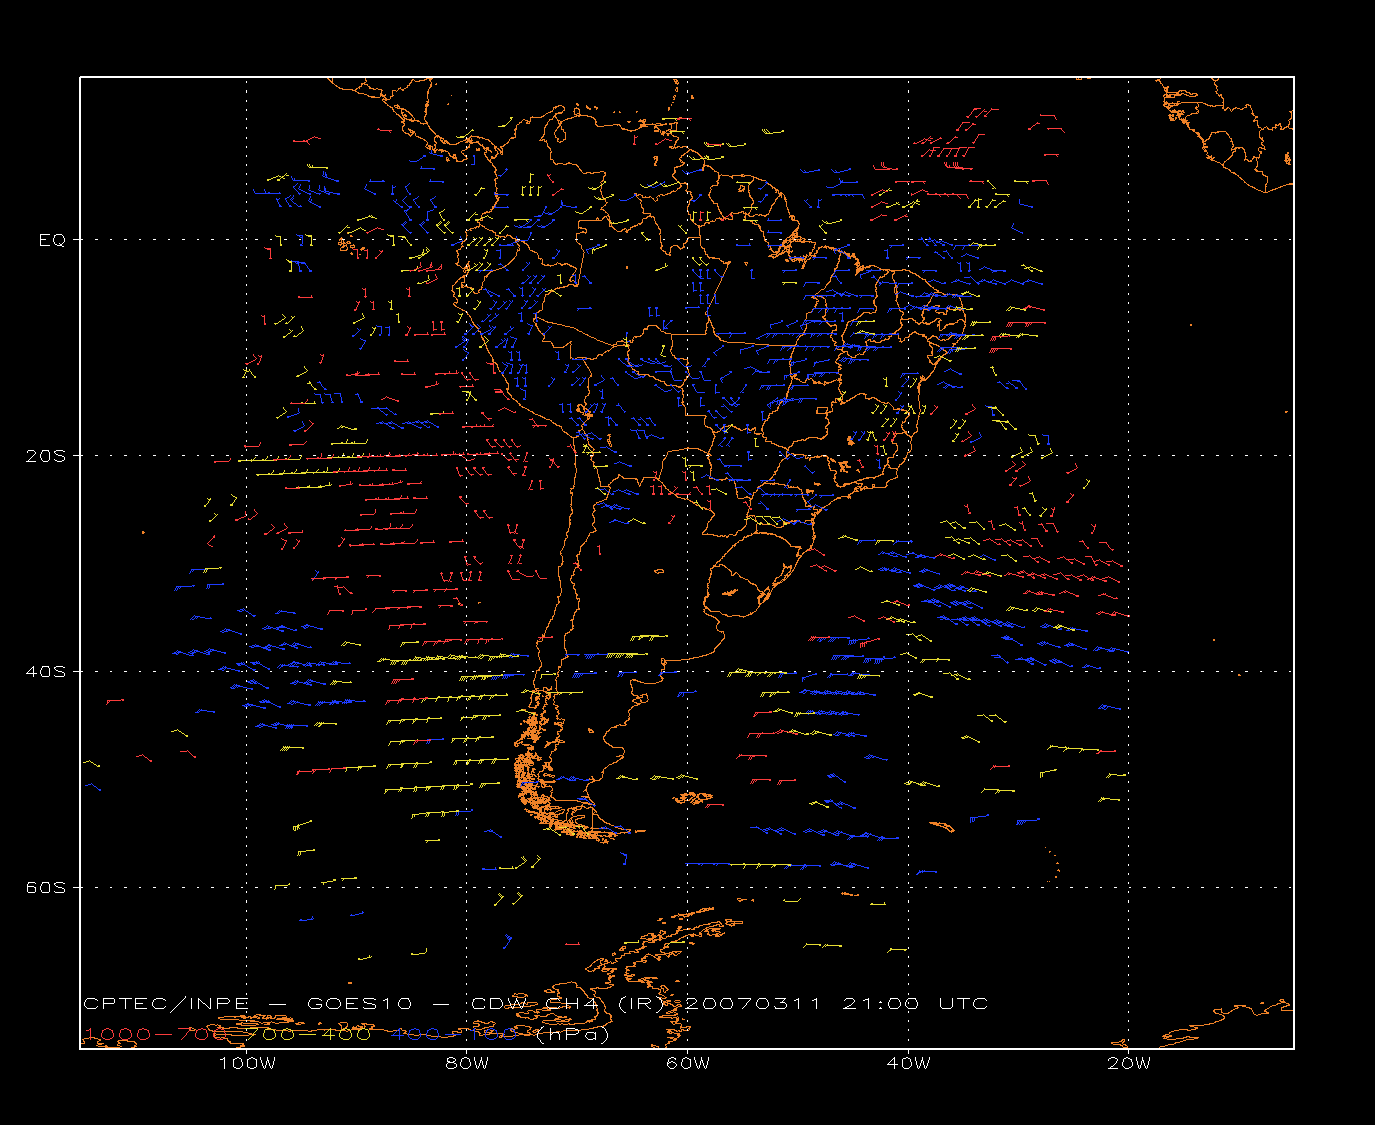Click the 20W longitude label
Screen dimensions: 1375x1125
coord(1129,1063)
